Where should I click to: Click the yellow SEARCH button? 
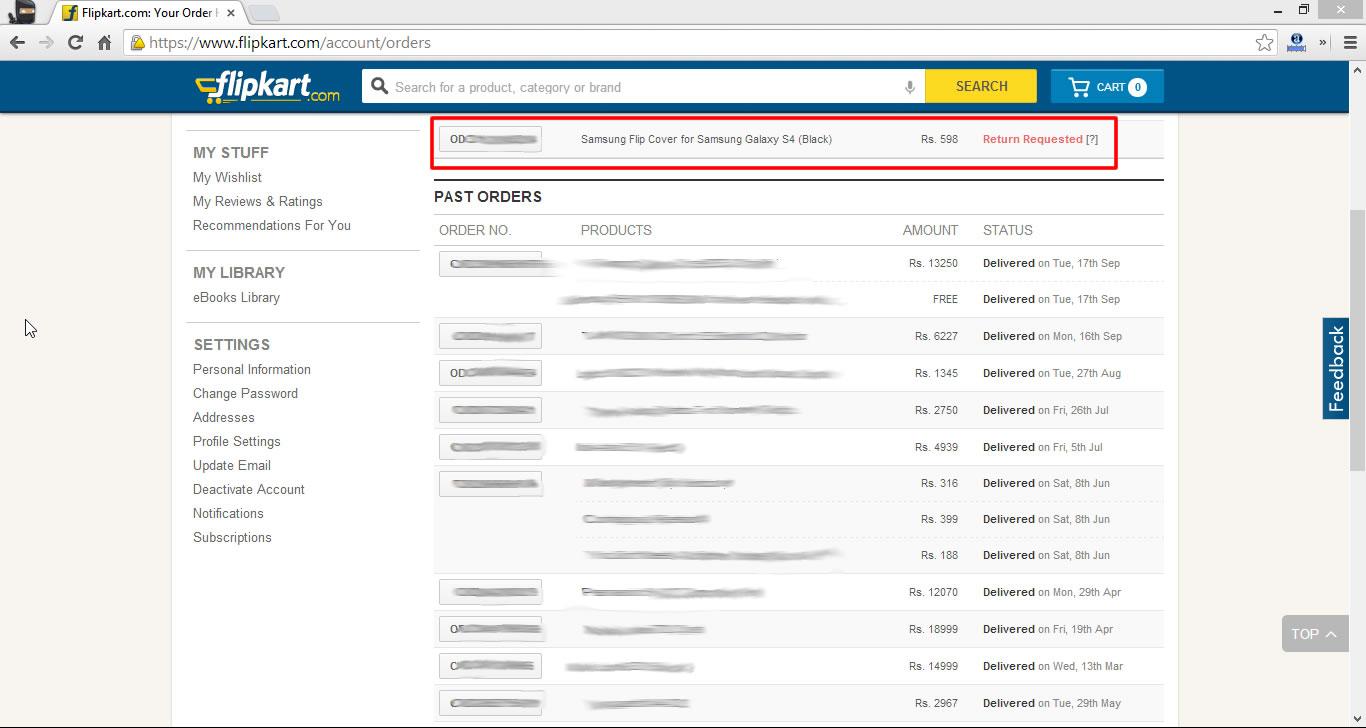[981, 86]
